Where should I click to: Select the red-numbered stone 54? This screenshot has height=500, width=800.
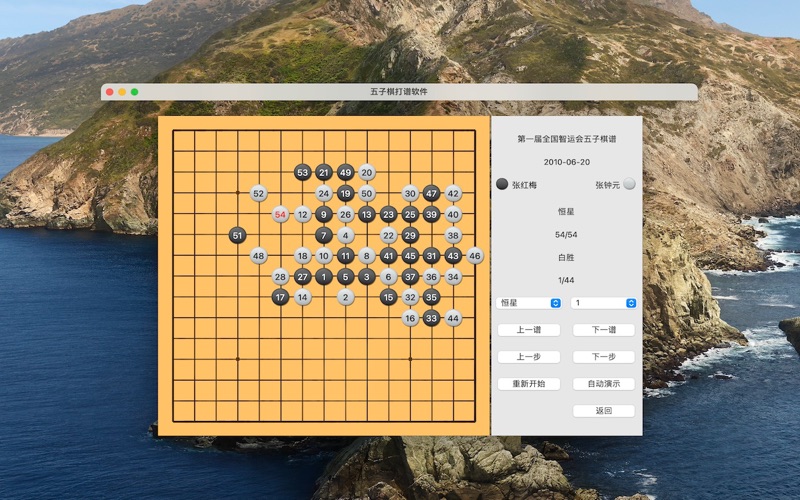[x=281, y=214]
